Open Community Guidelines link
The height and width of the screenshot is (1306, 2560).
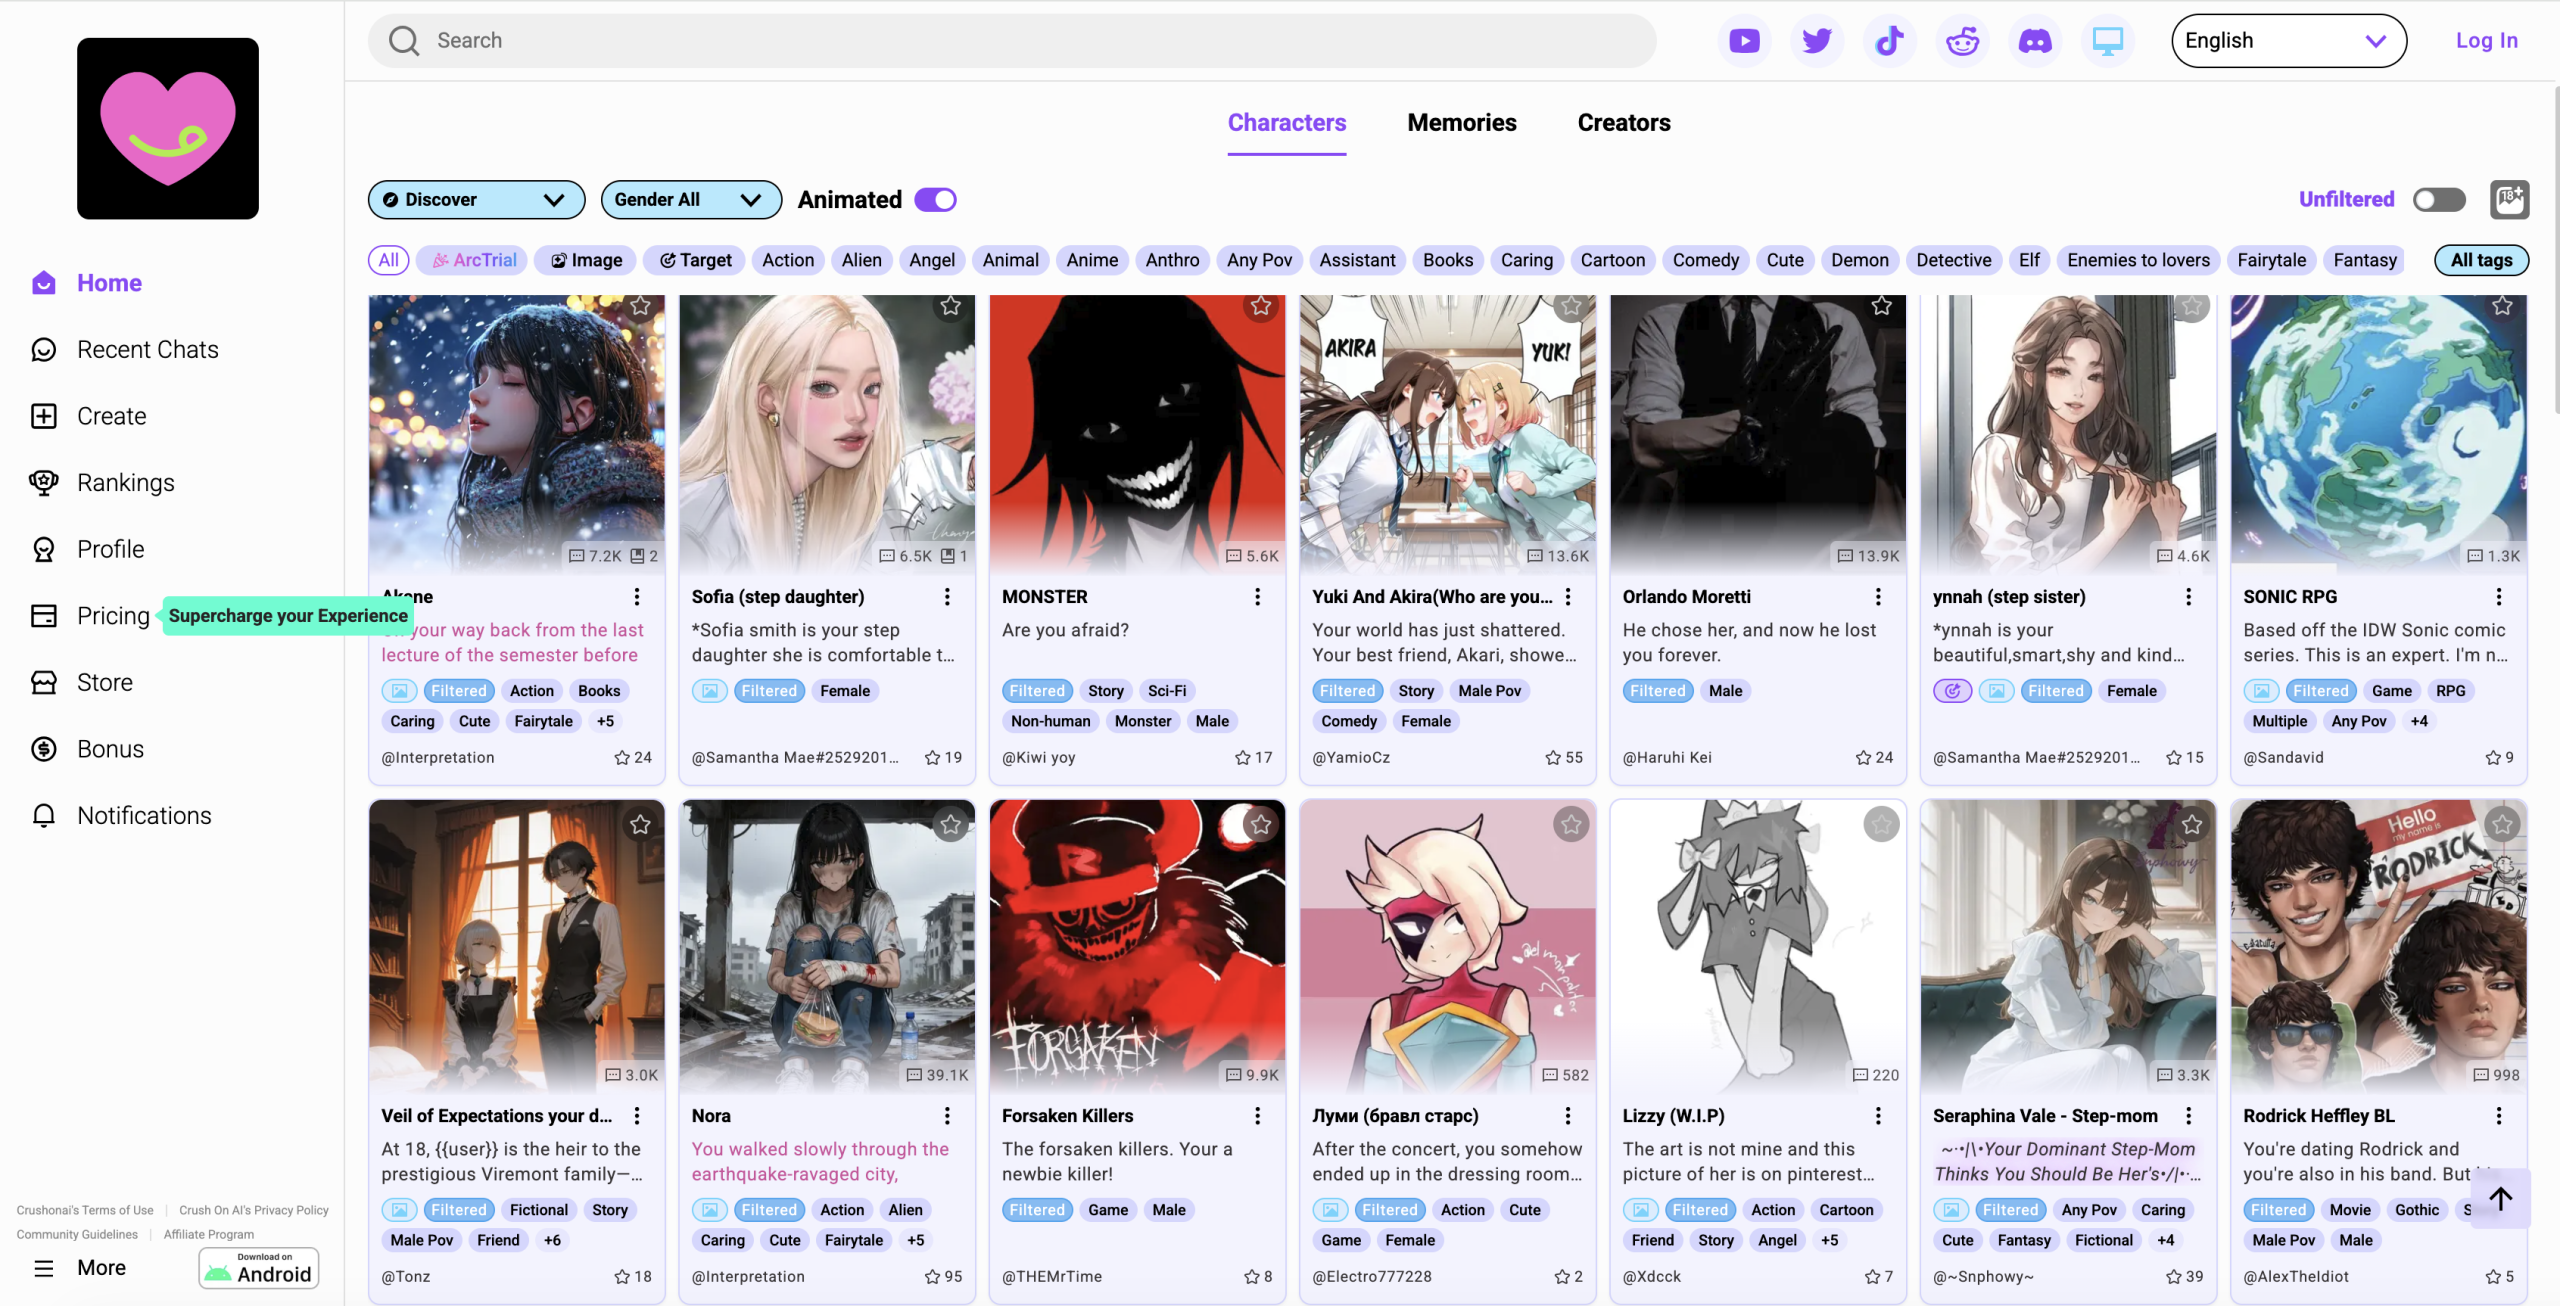[77, 1235]
